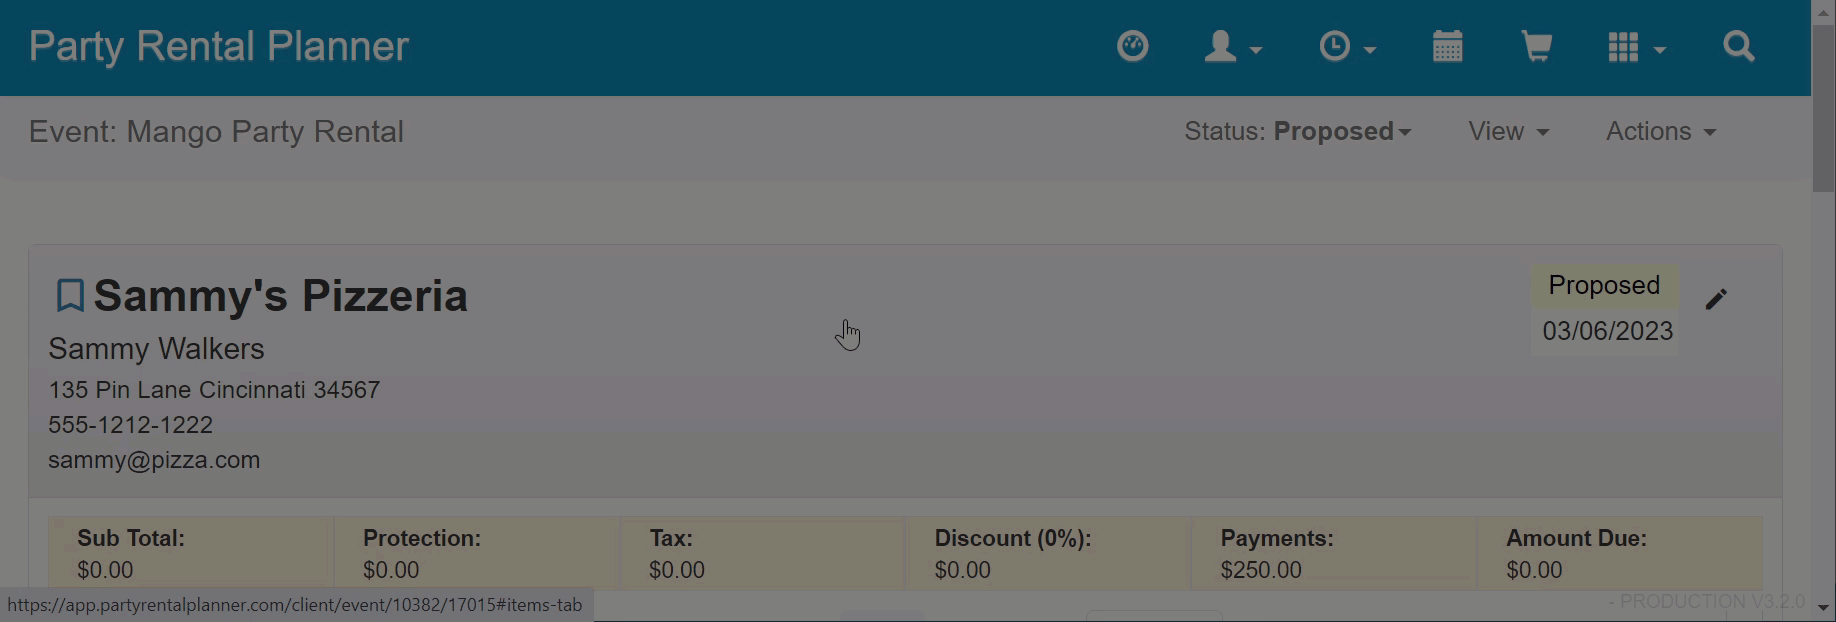The image size is (1836, 622).
Task: Click the Amount Due summary box
Action: pos(1618,553)
